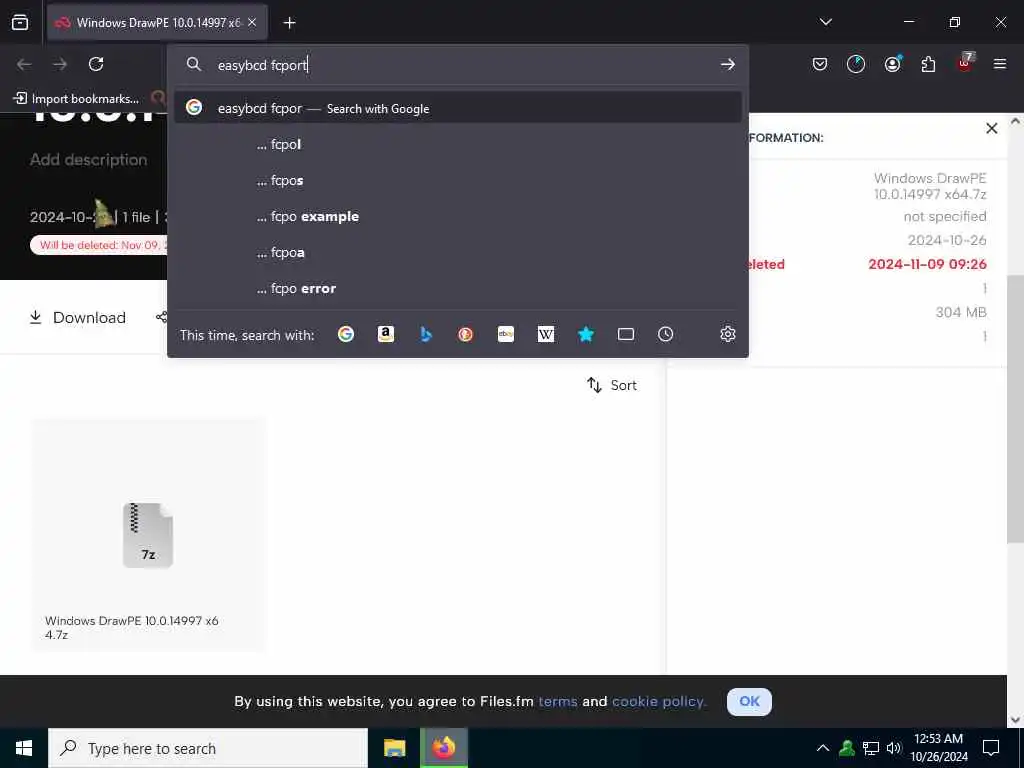Open the circular timer extension icon
1024x768 pixels.
click(x=856, y=64)
